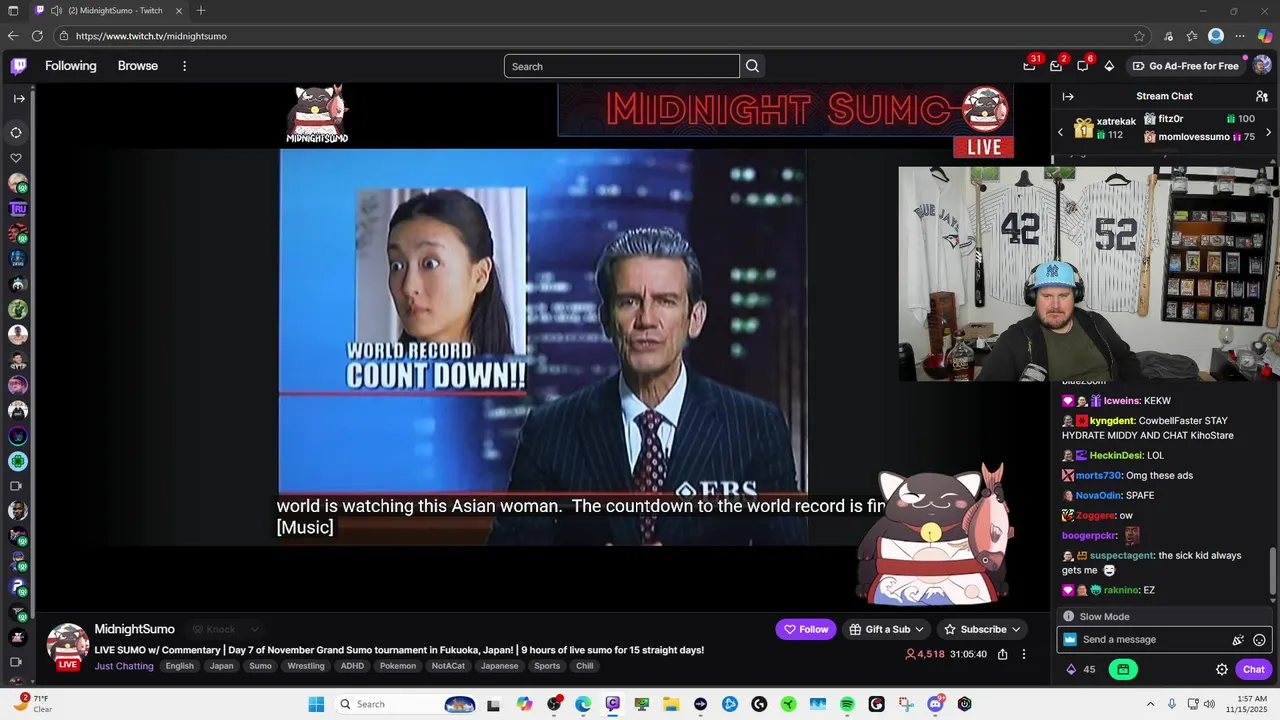
Task: Go back with the browser back arrow
Action: 13,36
